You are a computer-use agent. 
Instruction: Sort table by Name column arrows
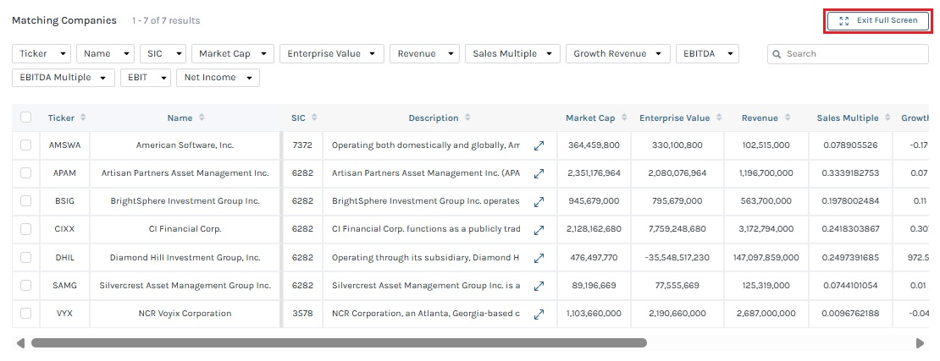click(x=201, y=118)
